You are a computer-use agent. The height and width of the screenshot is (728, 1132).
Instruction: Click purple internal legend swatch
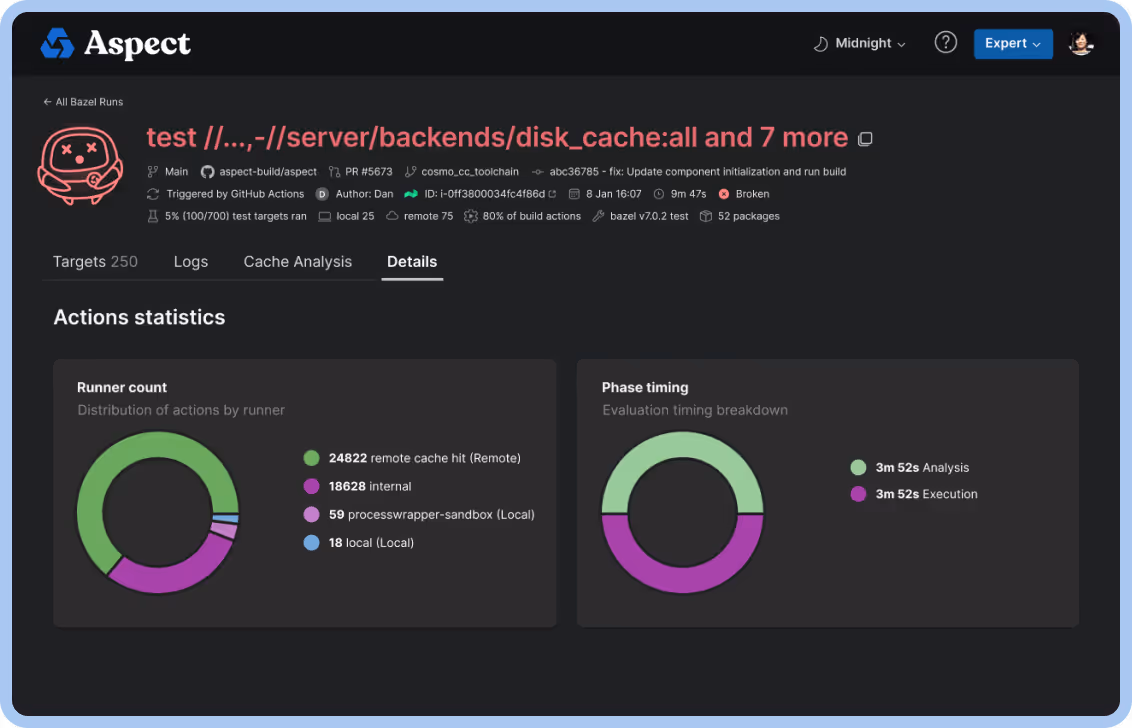click(x=311, y=486)
